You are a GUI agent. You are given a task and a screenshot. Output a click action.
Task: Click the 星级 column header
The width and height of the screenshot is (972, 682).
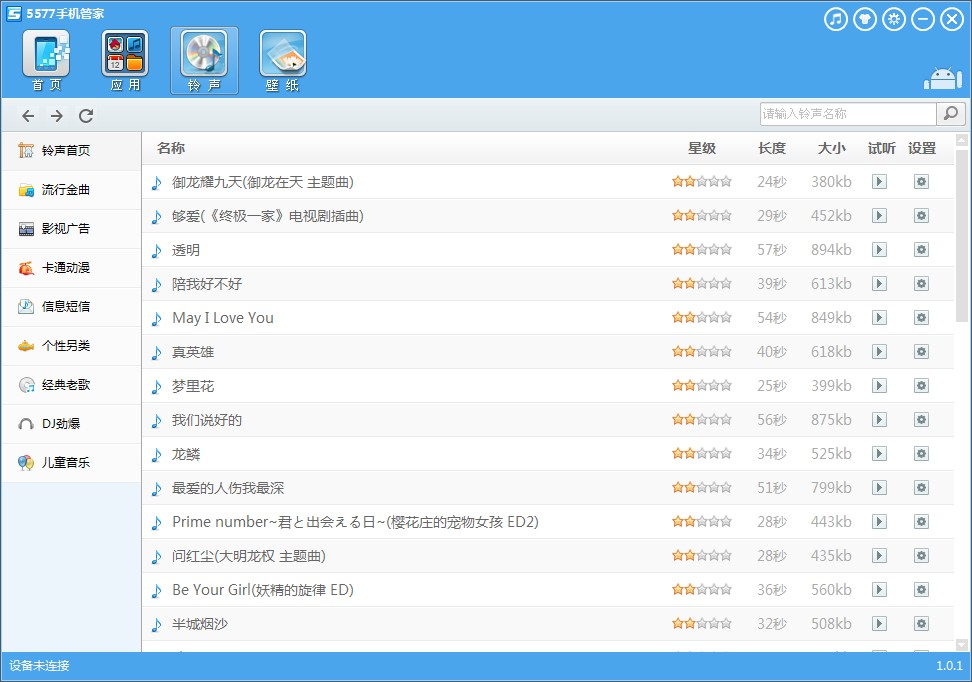pos(702,148)
